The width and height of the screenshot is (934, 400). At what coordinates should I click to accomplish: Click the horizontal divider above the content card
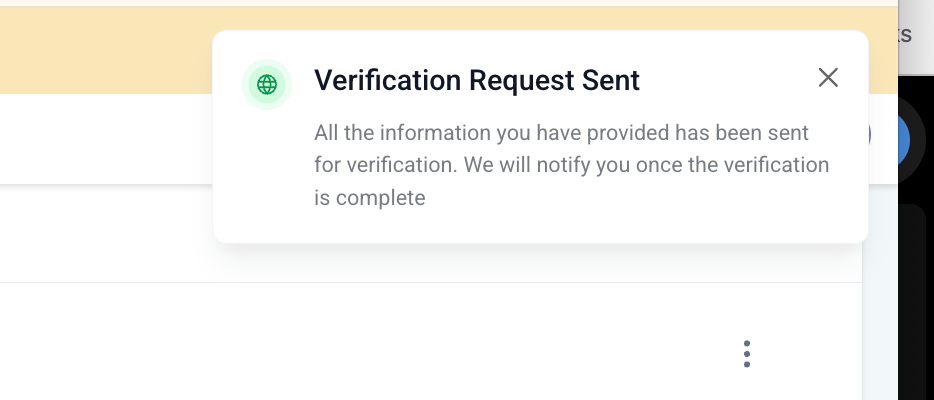pos(400,282)
